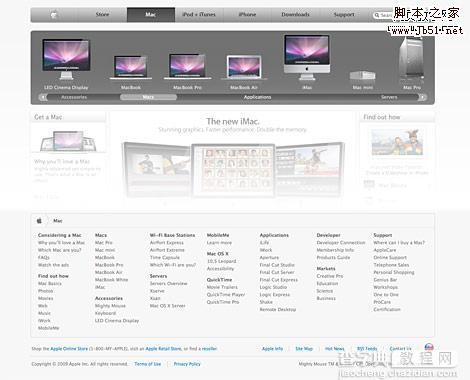Open the RSS Feeds link
The height and width of the screenshot is (380, 470).
click(x=367, y=349)
